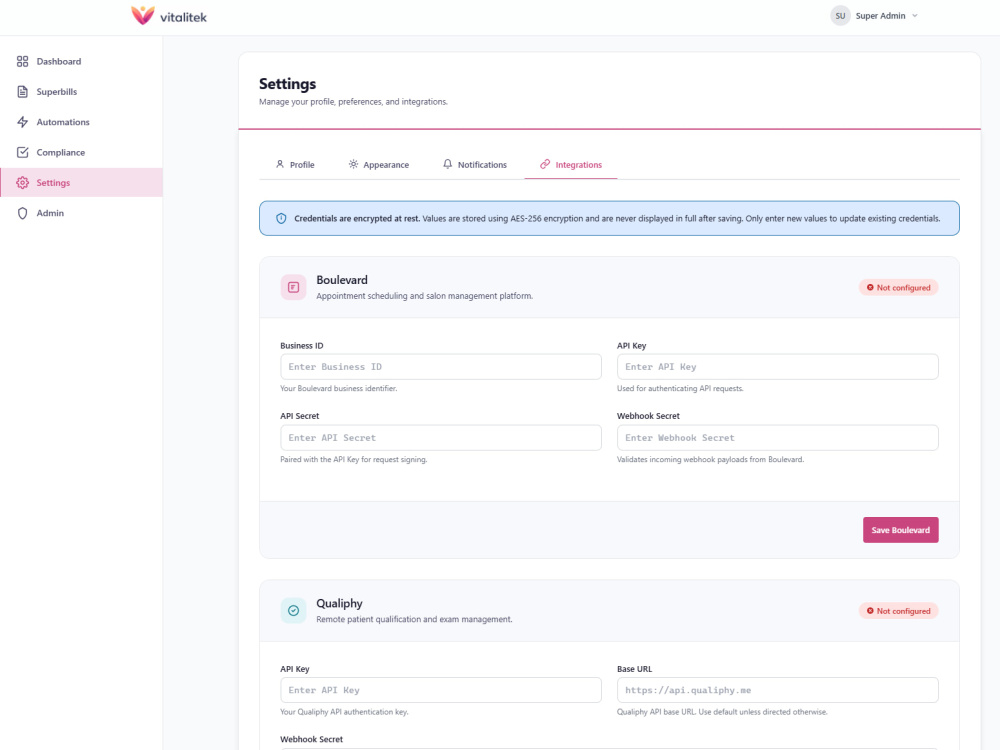This screenshot has width=1000, height=750.
Task: Switch to the Appearance tab
Action: [x=379, y=165]
